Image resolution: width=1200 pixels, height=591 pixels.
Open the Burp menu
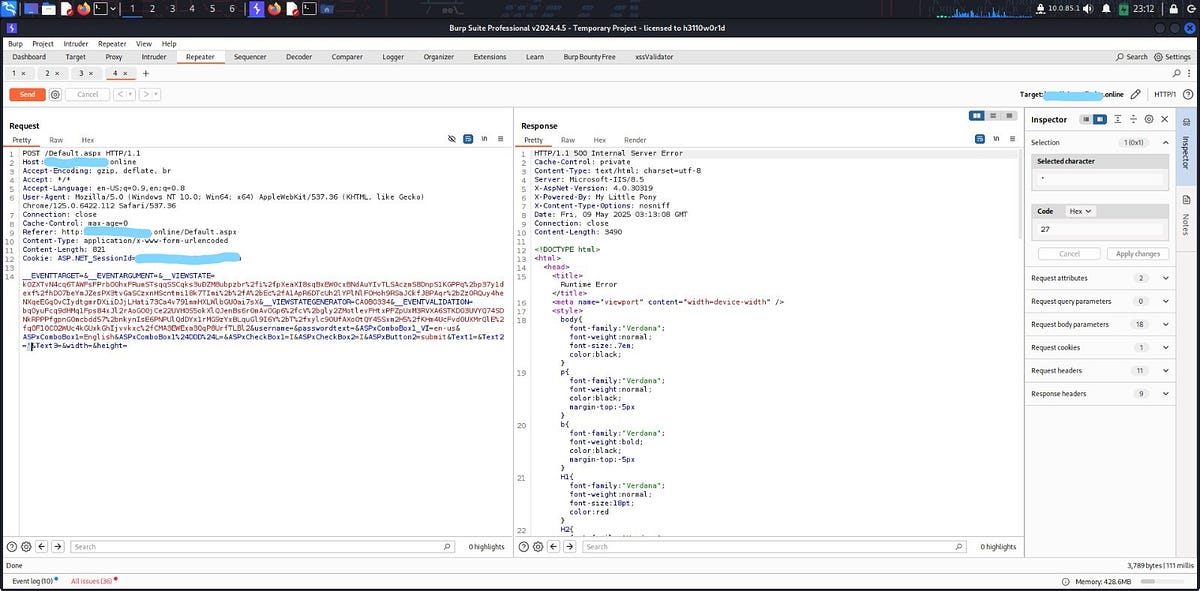pos(15,44)
